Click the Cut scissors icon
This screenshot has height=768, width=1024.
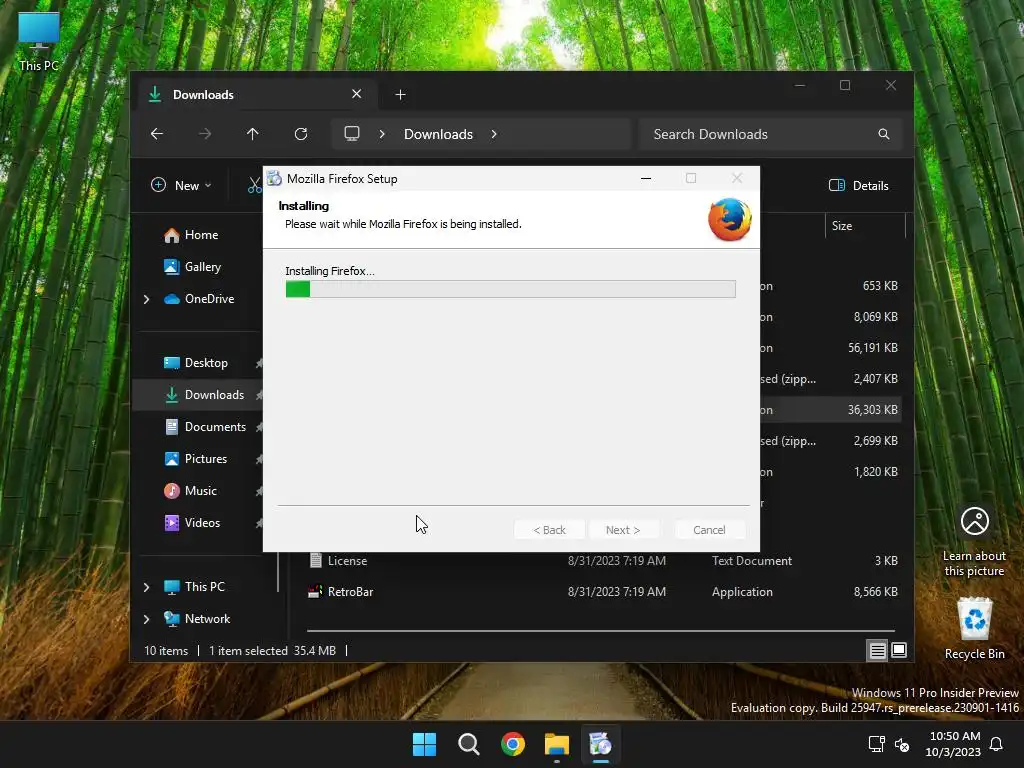[255, 185]
